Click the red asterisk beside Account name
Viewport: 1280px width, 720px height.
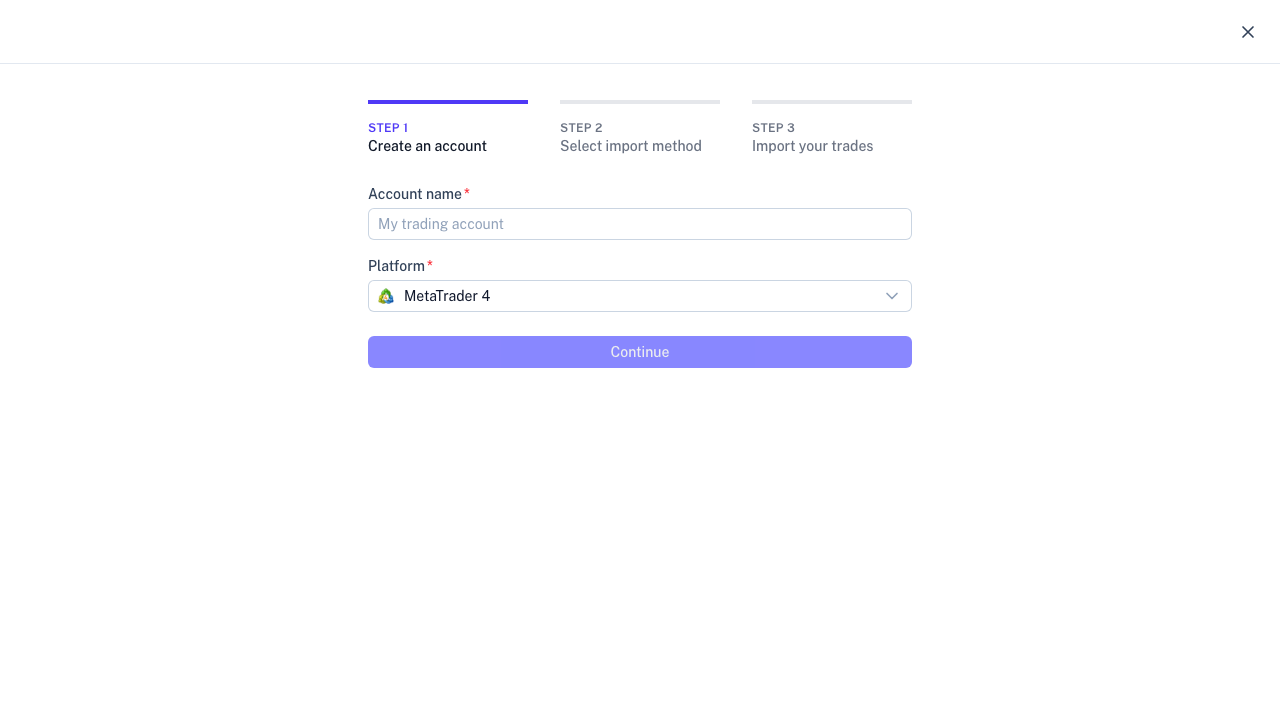point(466,190)
